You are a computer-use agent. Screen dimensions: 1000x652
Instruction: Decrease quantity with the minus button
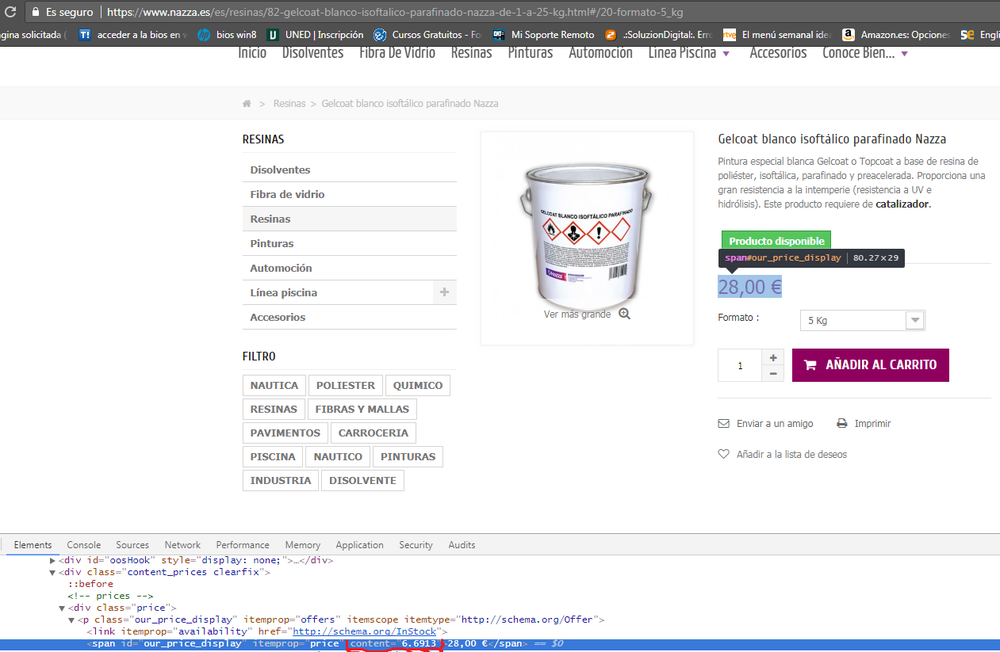[x=773, y=374]
